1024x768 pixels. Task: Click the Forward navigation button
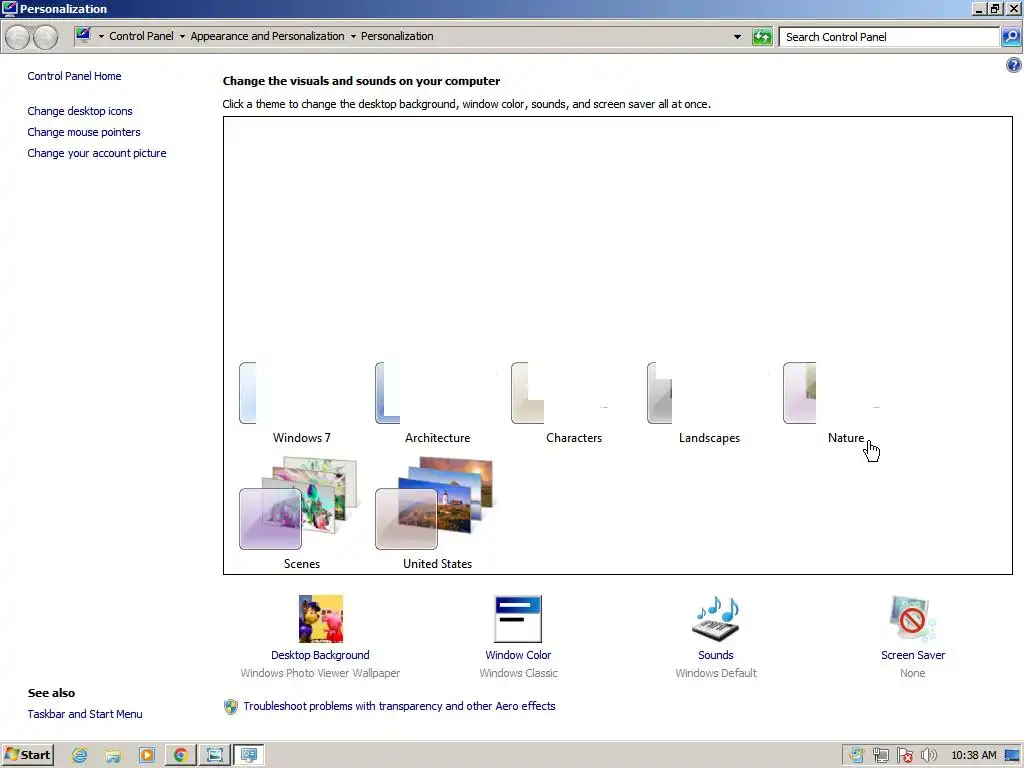pos(45,37)
